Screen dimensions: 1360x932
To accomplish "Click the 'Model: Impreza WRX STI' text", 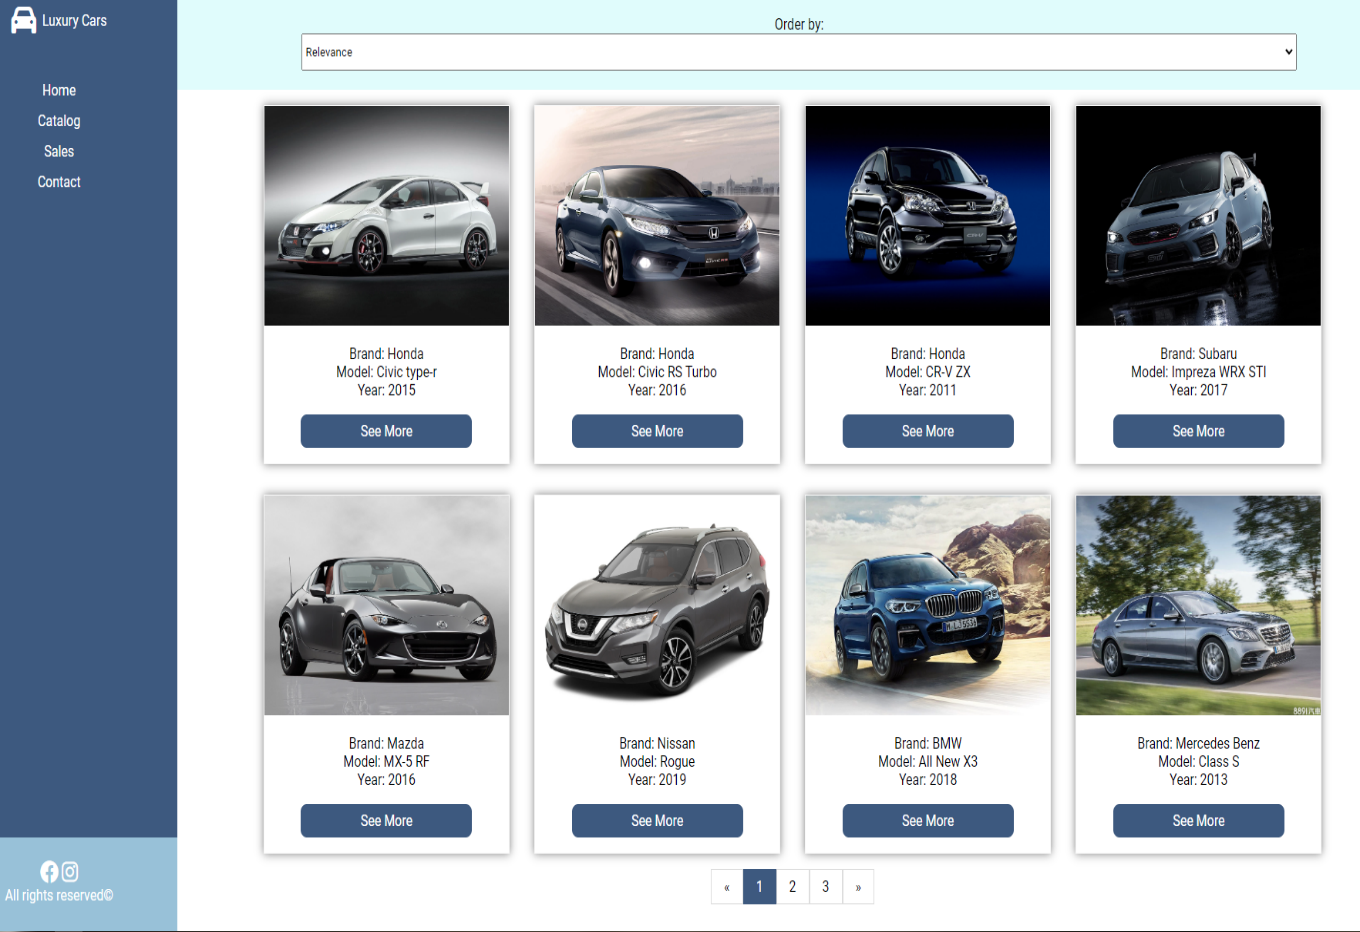I will (1198, 372).
